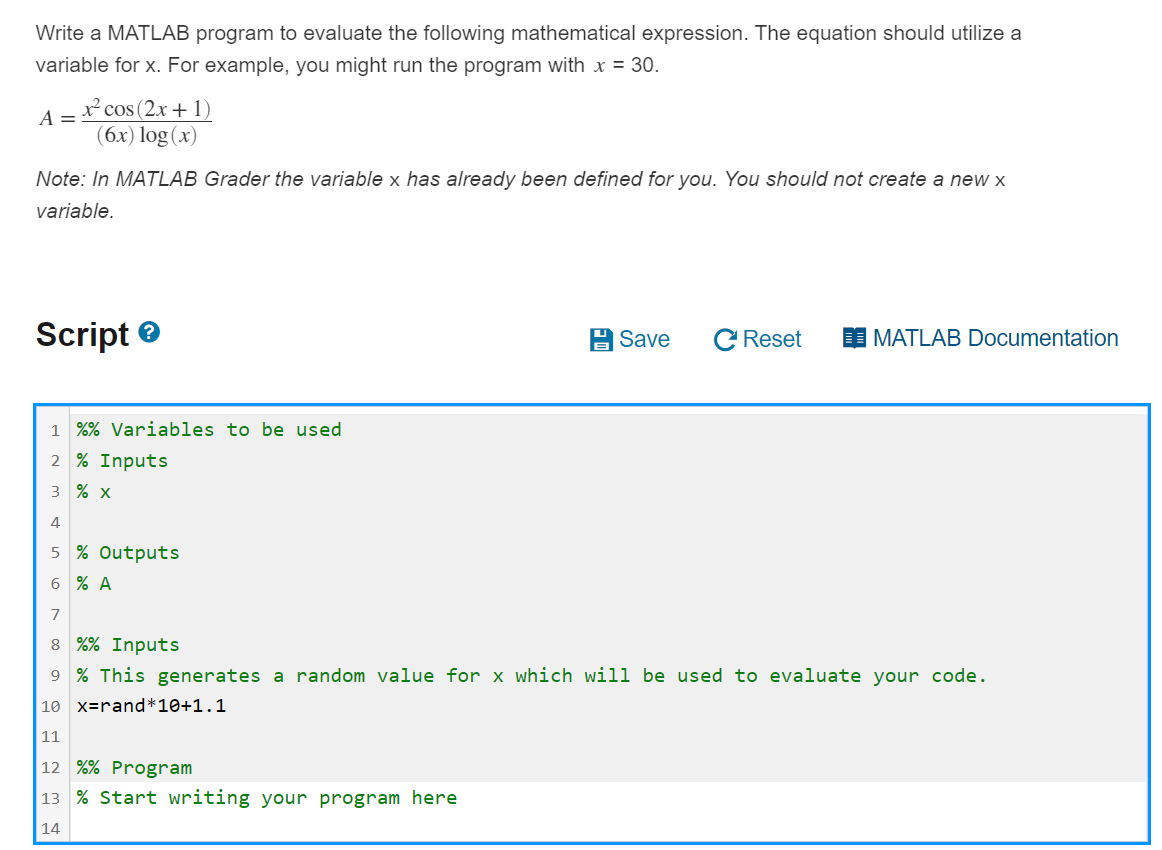The width and height of the screenshot is (1162, 850).
Task: Click line number 10 in the gutter
Action: 55,706
